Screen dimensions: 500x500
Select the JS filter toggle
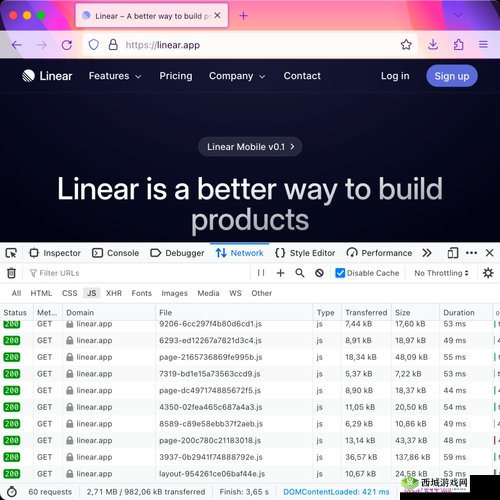point(92,293)
